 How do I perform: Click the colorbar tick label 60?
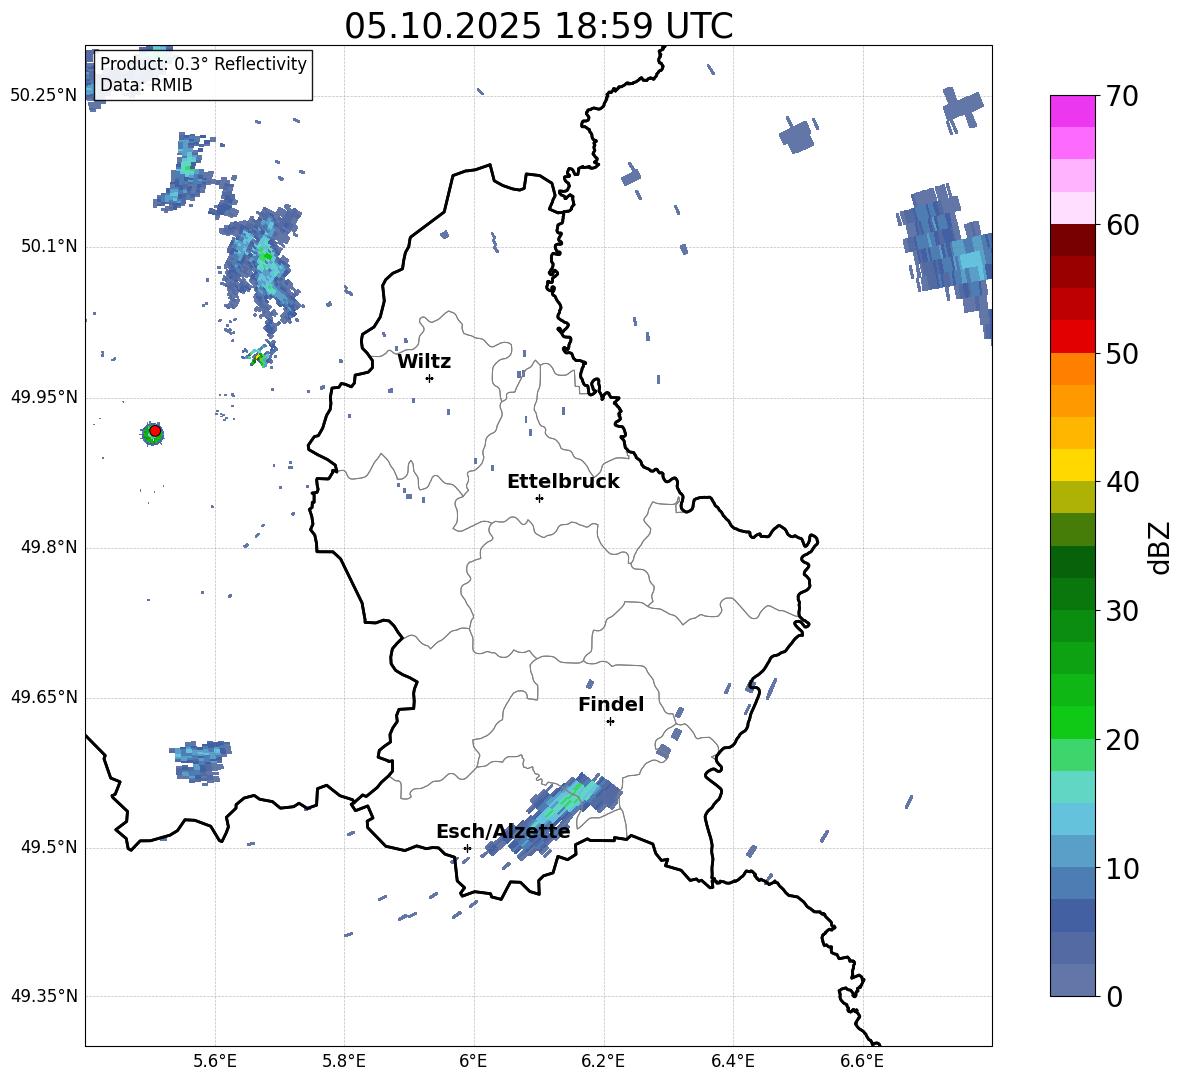pyautogui.click(x=1123, y=225)
